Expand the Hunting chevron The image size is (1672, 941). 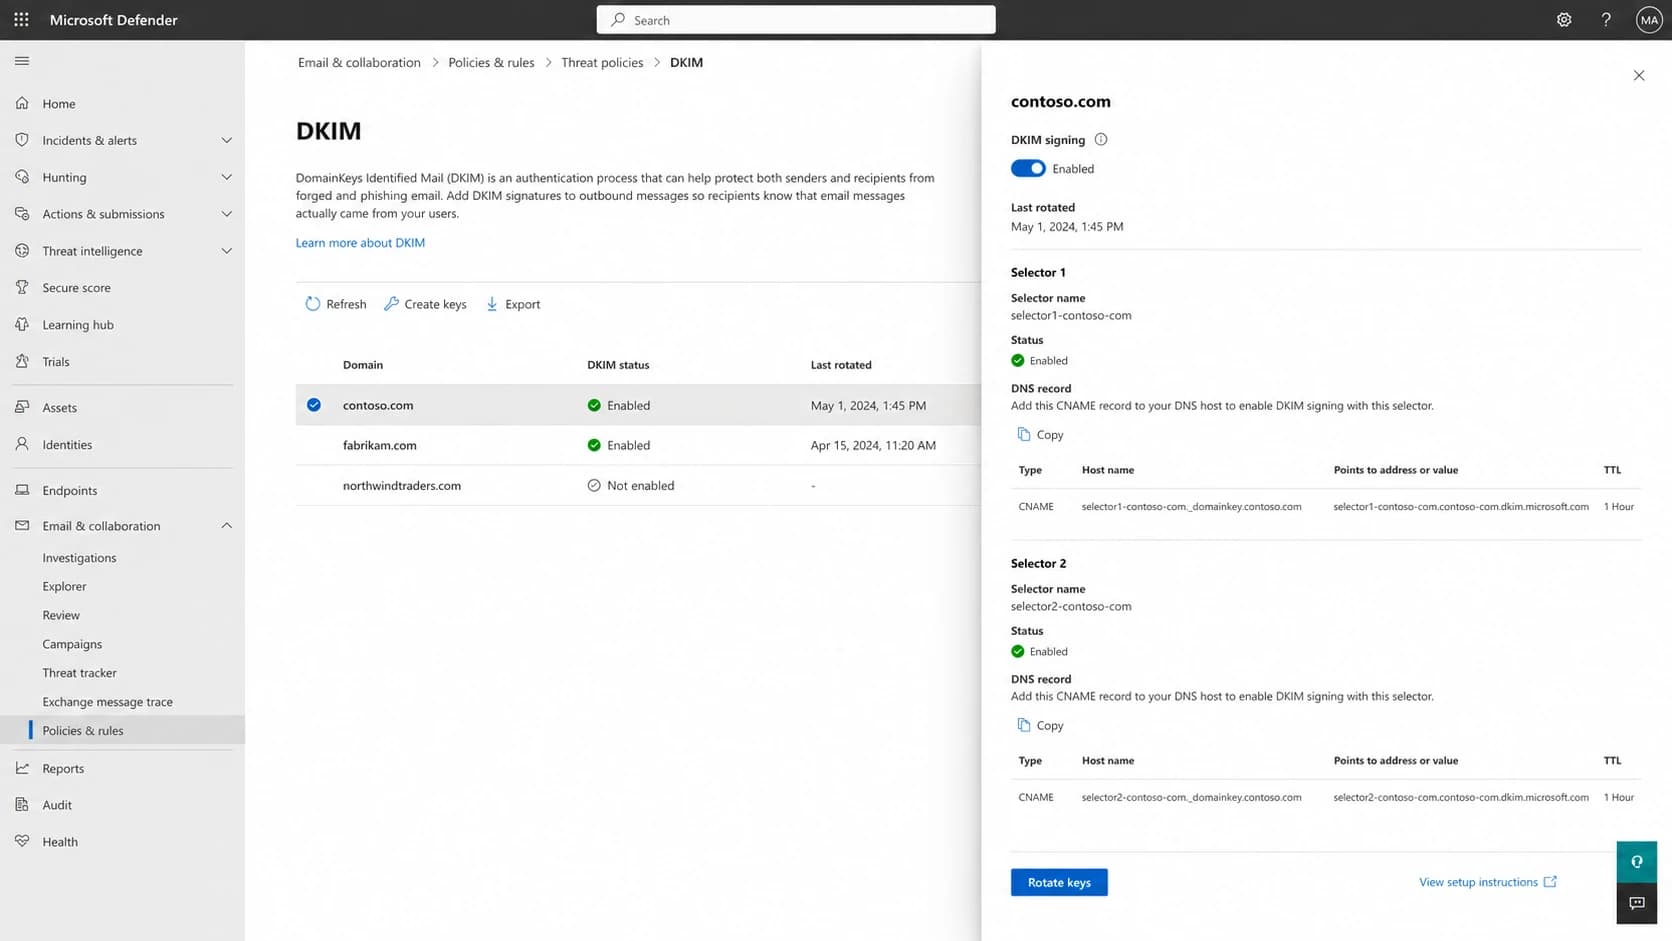[x=227, y=177]
